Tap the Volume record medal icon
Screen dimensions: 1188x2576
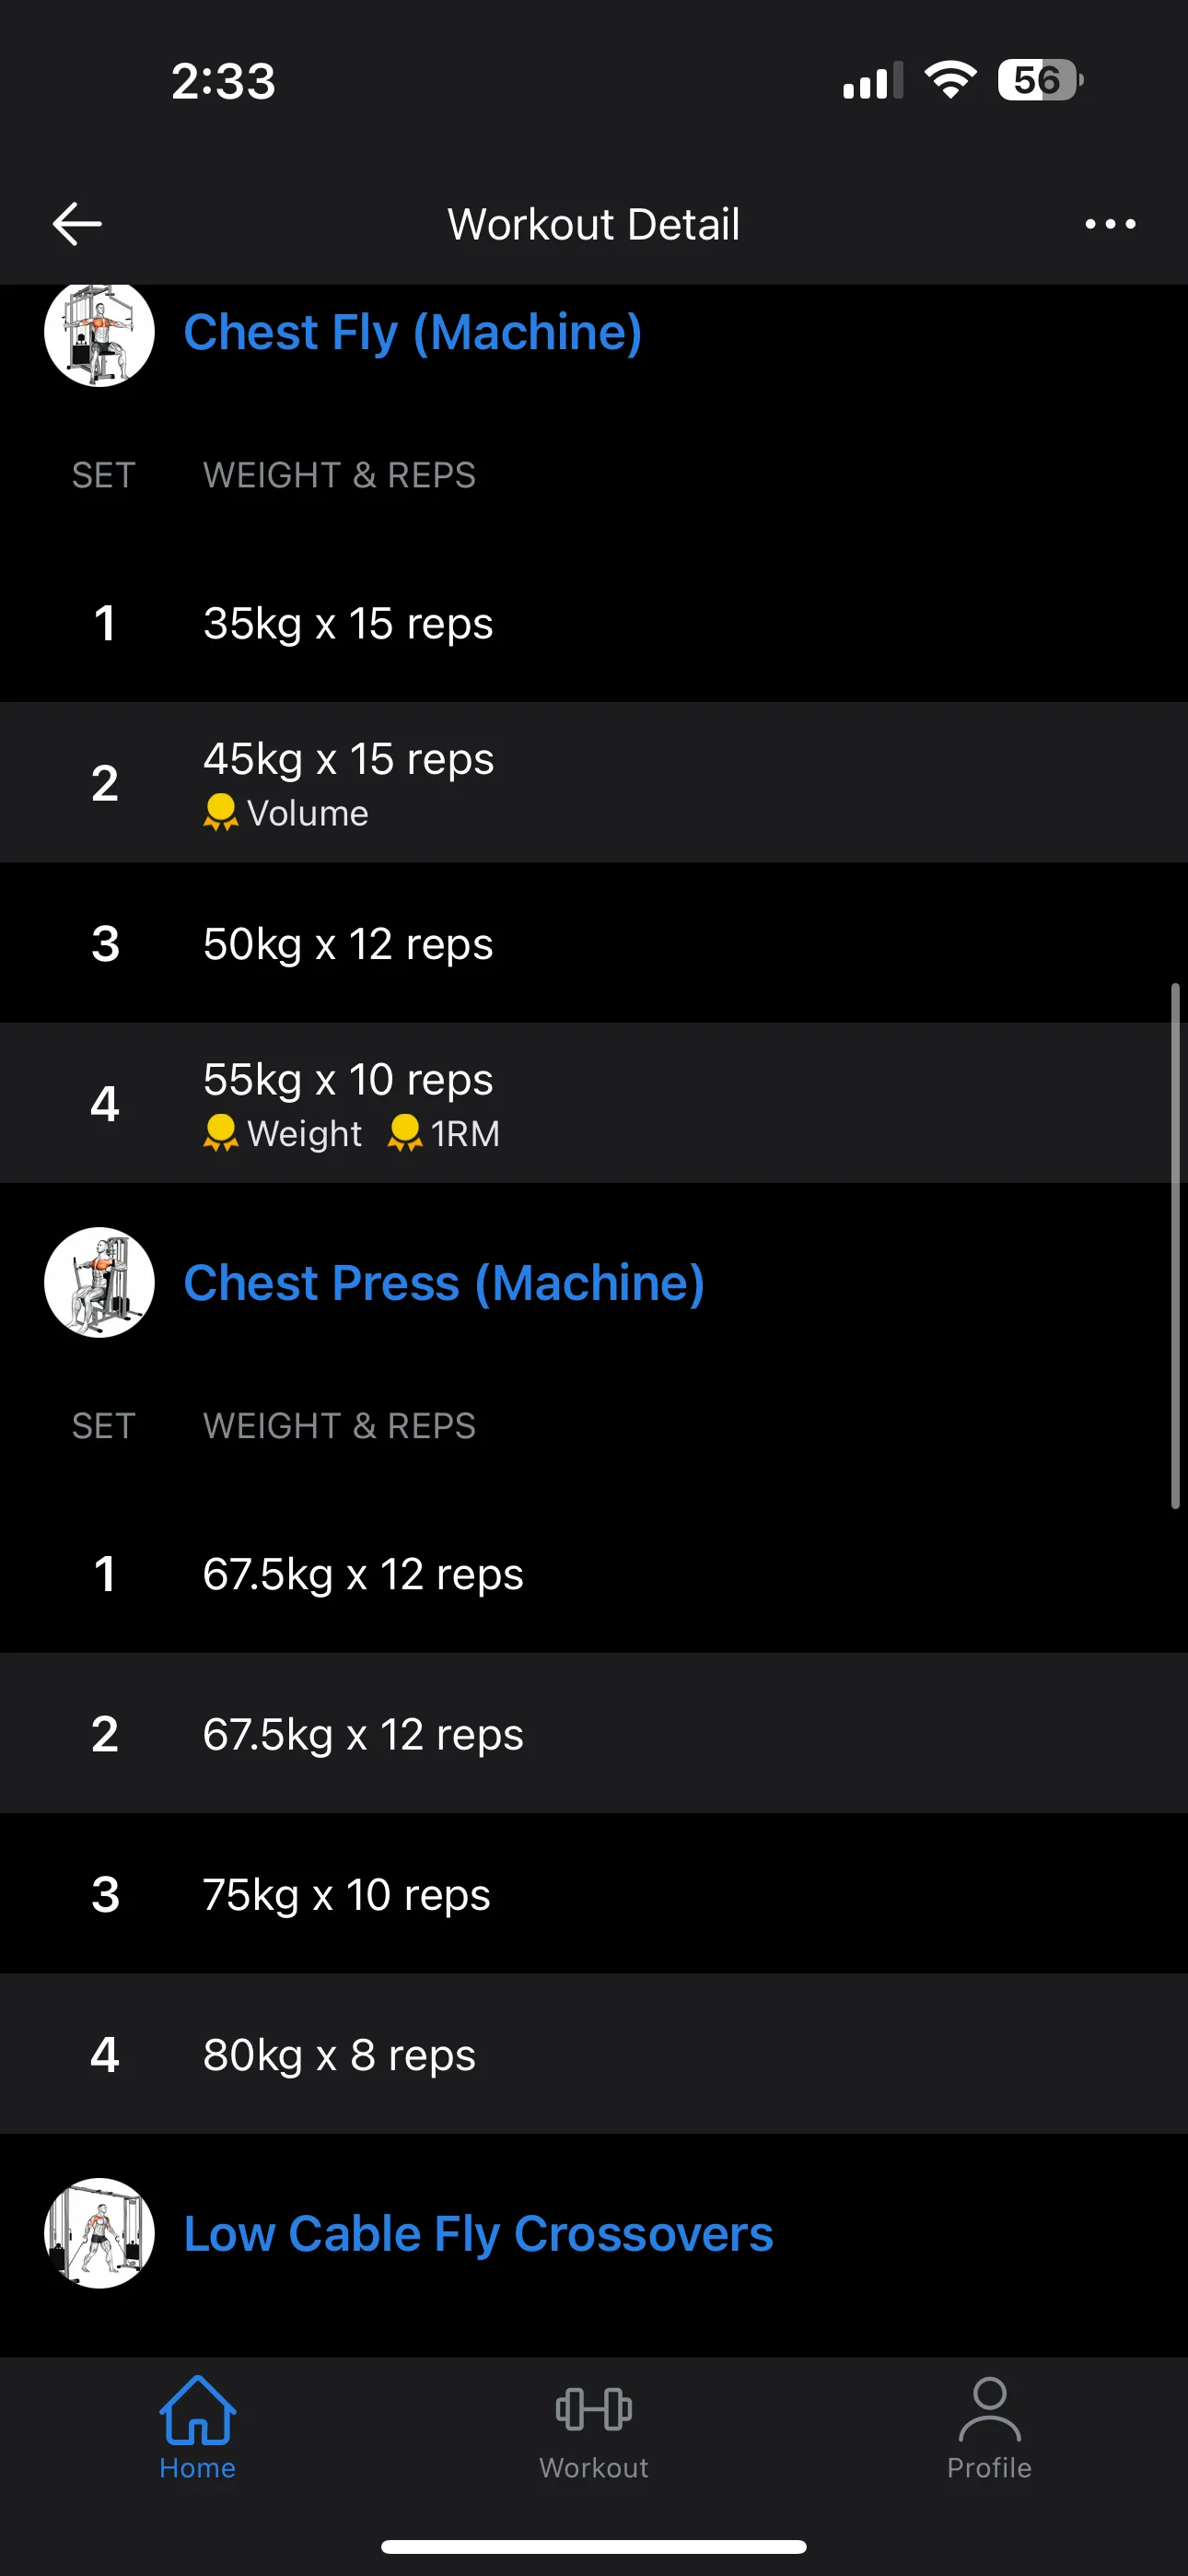click(x=220, y=812)
